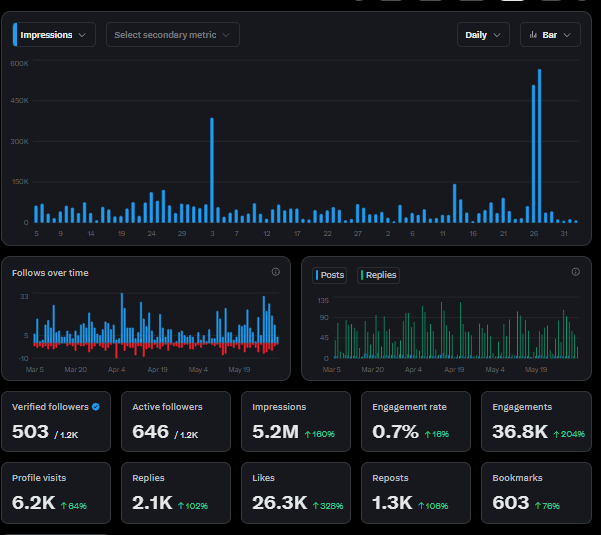Select the Engagement rate 0.7% card
The width and height of the screenshot is (601, 535).
click(x=416, y=421)
